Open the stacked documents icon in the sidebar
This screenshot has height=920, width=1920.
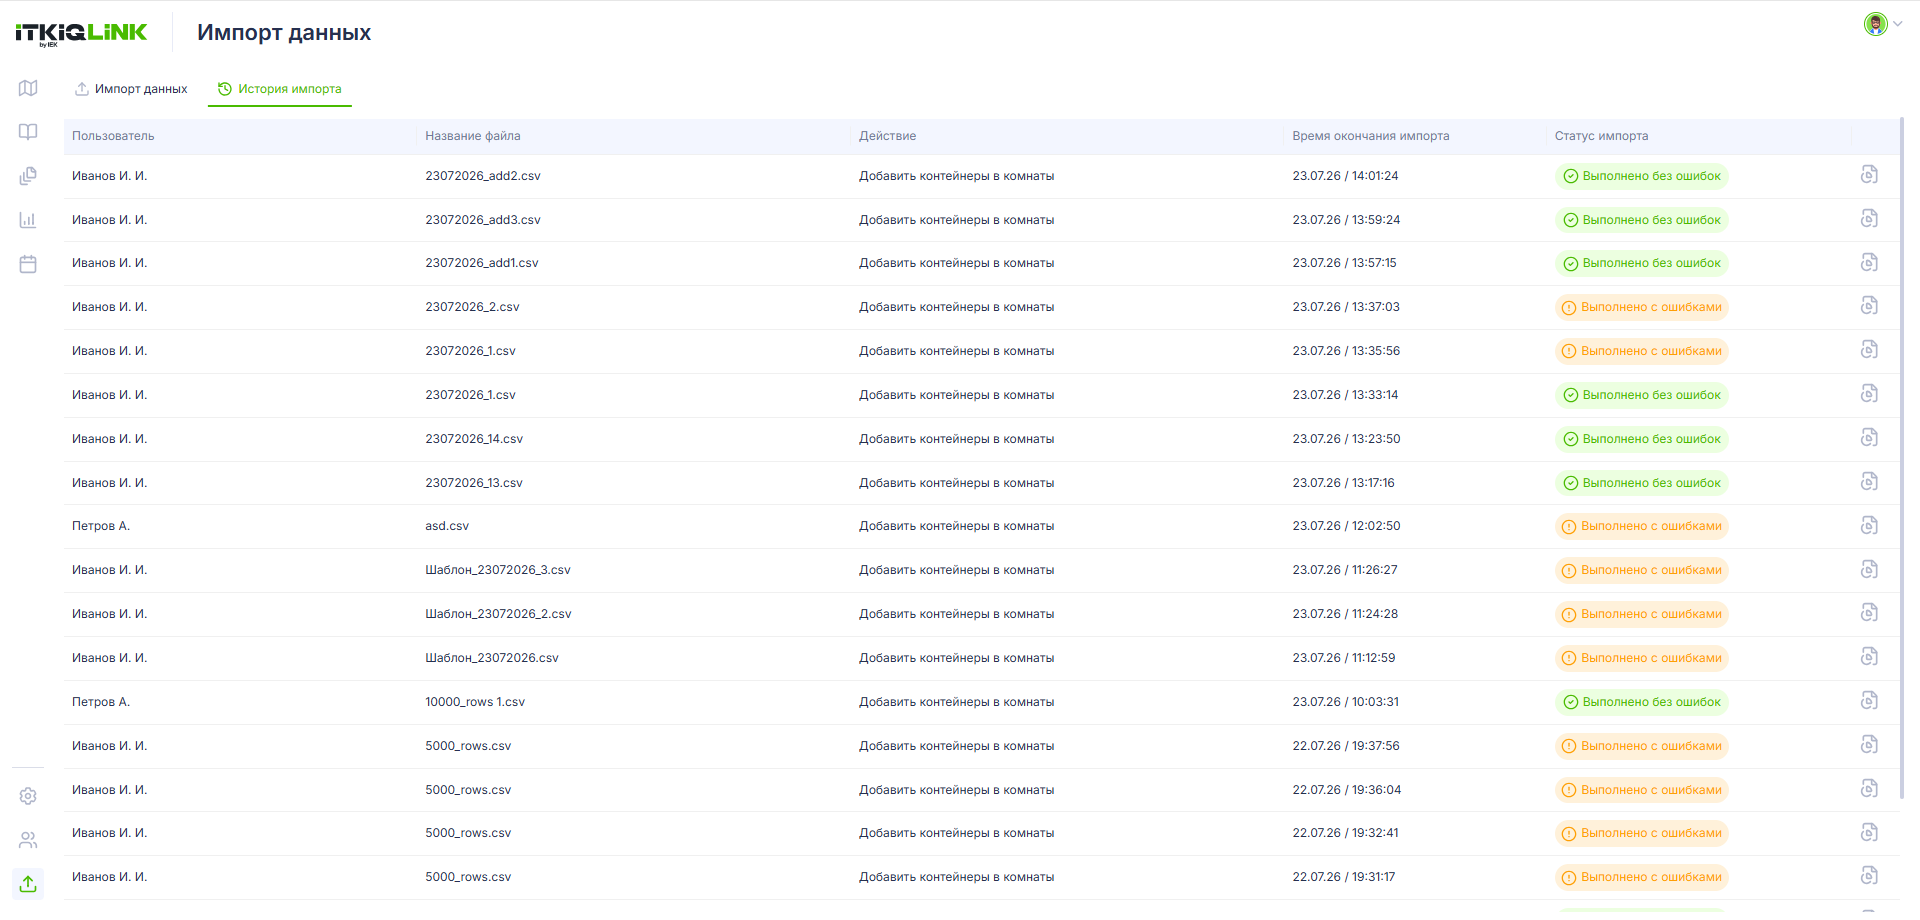[x=28, y=176]
